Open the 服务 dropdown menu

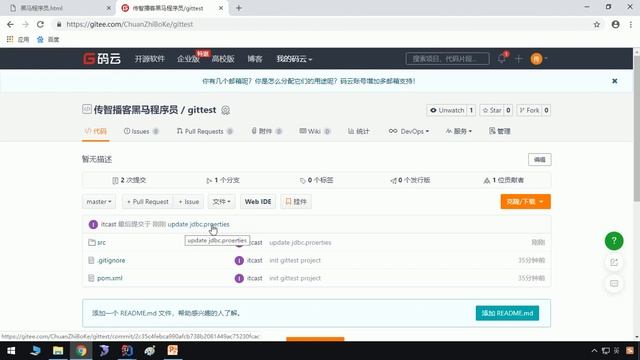(x=459, y=131)
